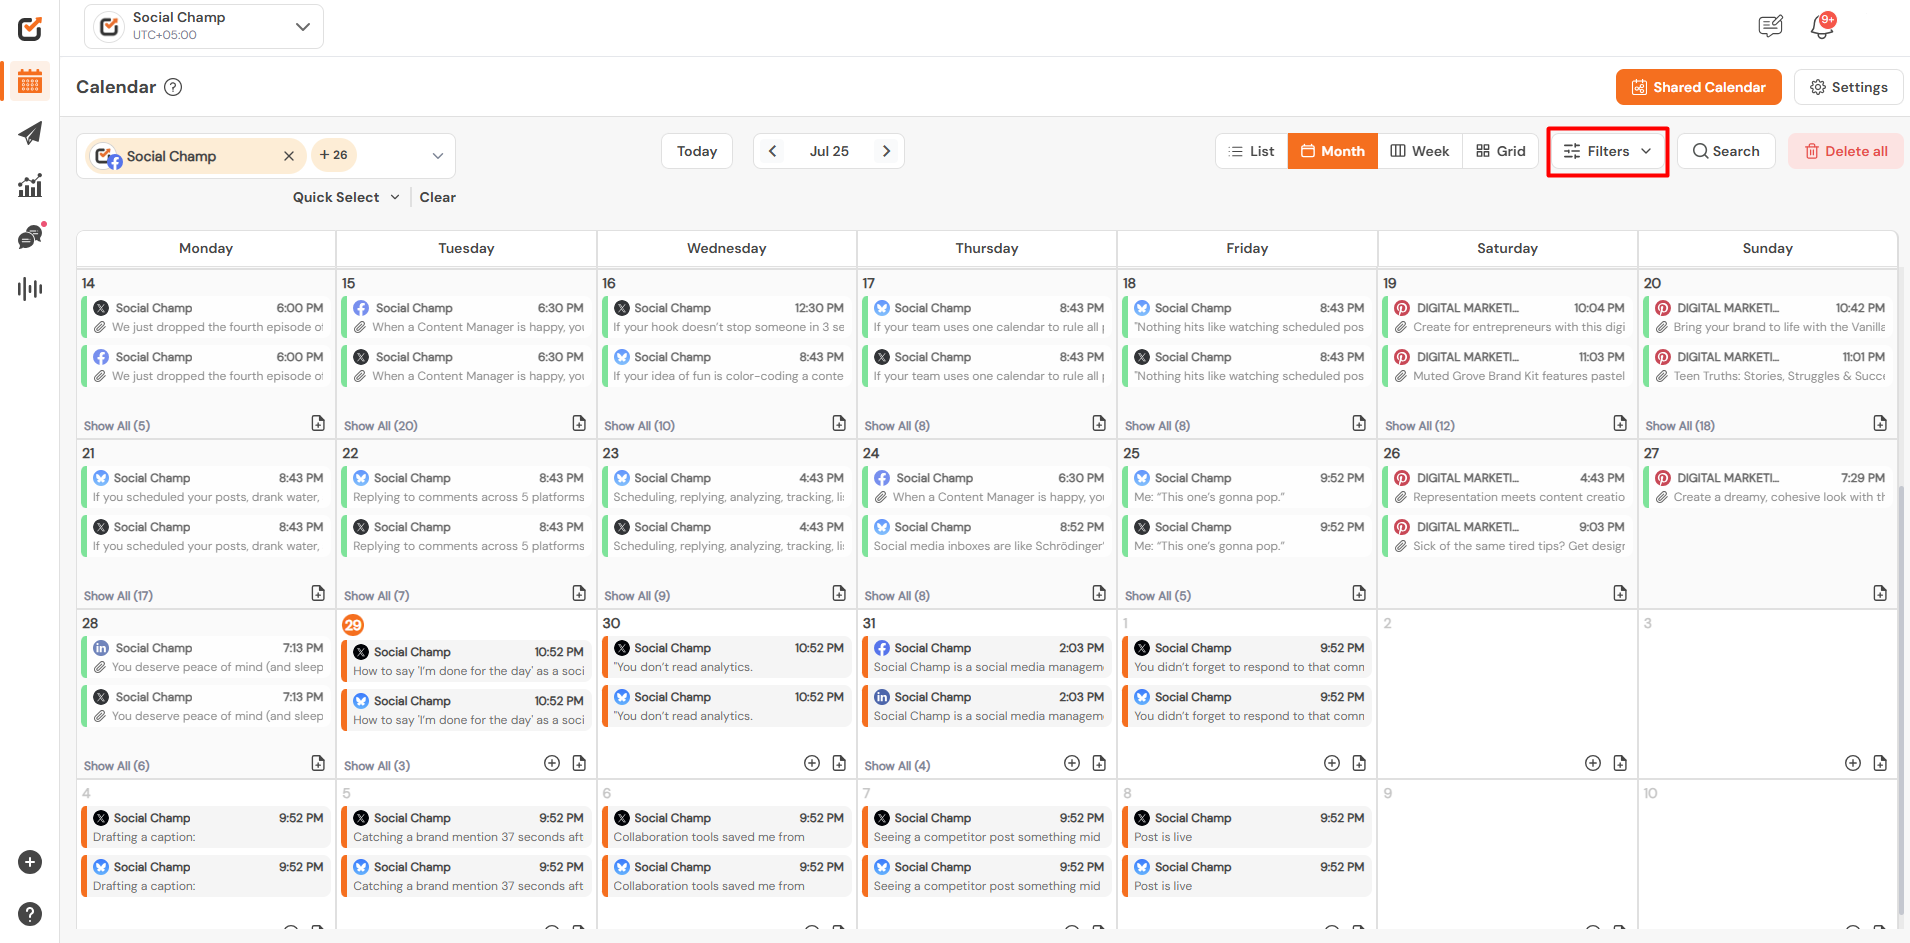This screenshot has width=1910, height=943.
Task: Click the add-note icon on day 14
Action: tap(318, 423)
